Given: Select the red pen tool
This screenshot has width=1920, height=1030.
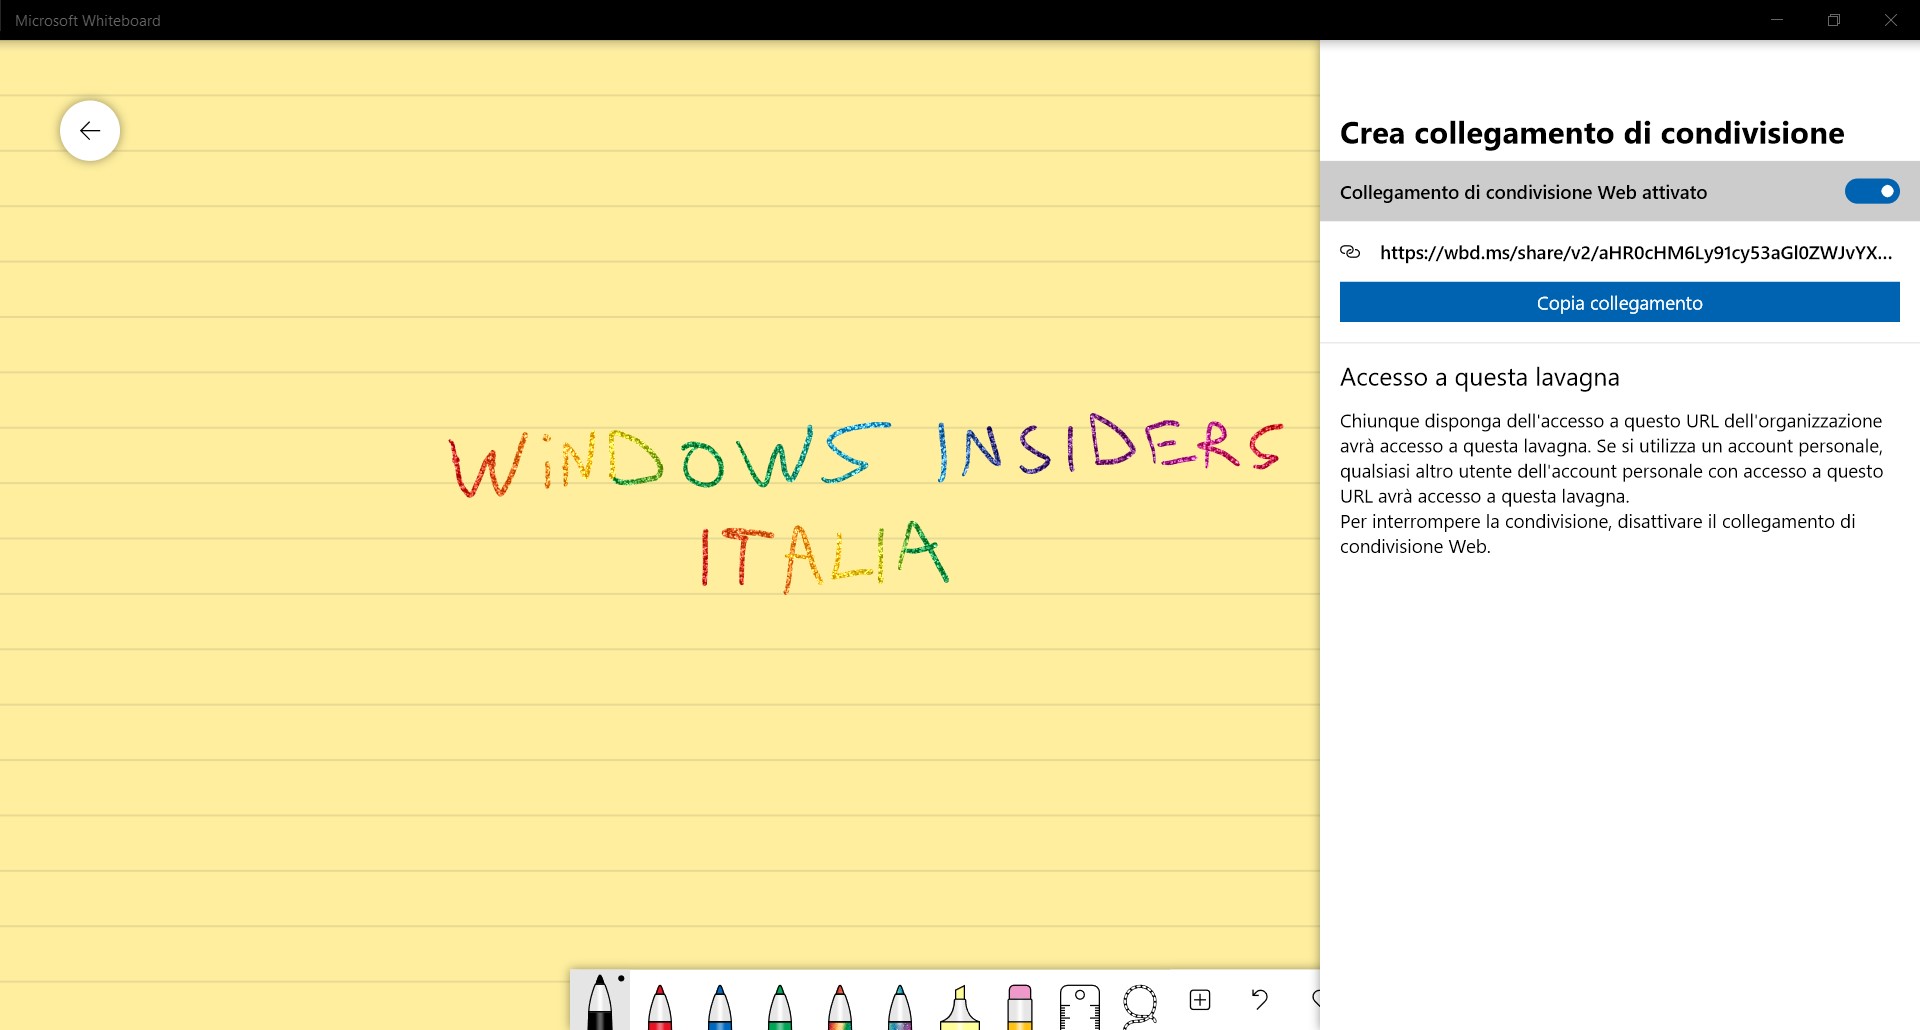Looking at the screenshot, I should (x=660, y=1005).
